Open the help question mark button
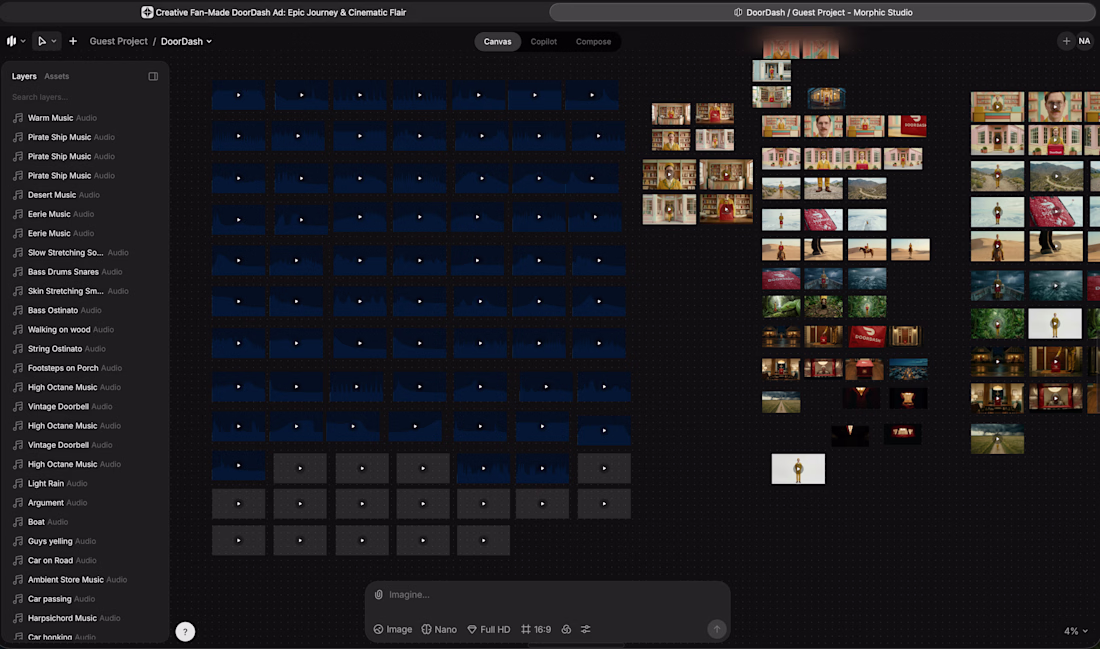Screen dimensions: 1100x649 point(185,631)
